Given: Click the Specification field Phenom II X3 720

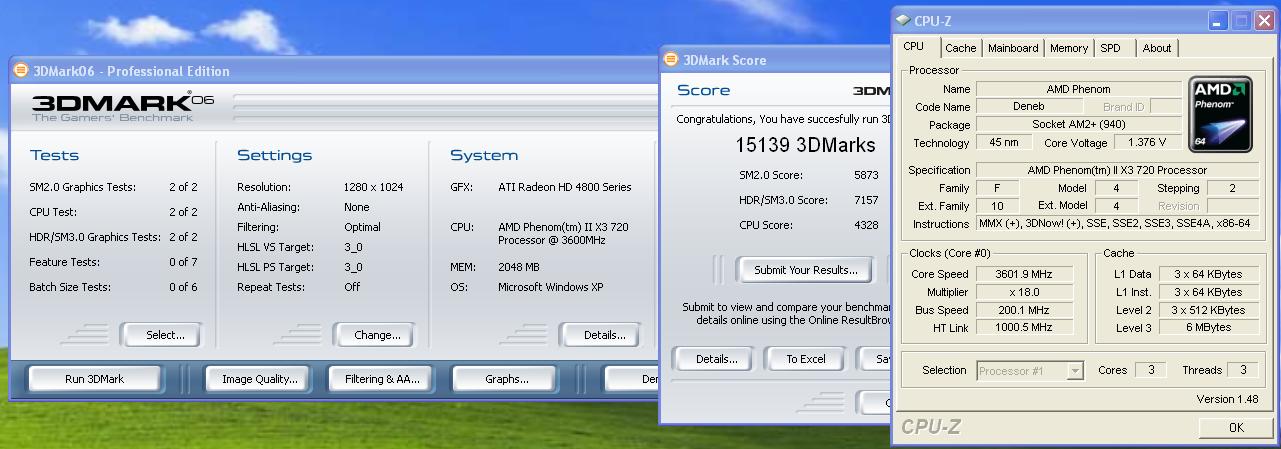Looking at the screenshot, I should coord(1117,170).
